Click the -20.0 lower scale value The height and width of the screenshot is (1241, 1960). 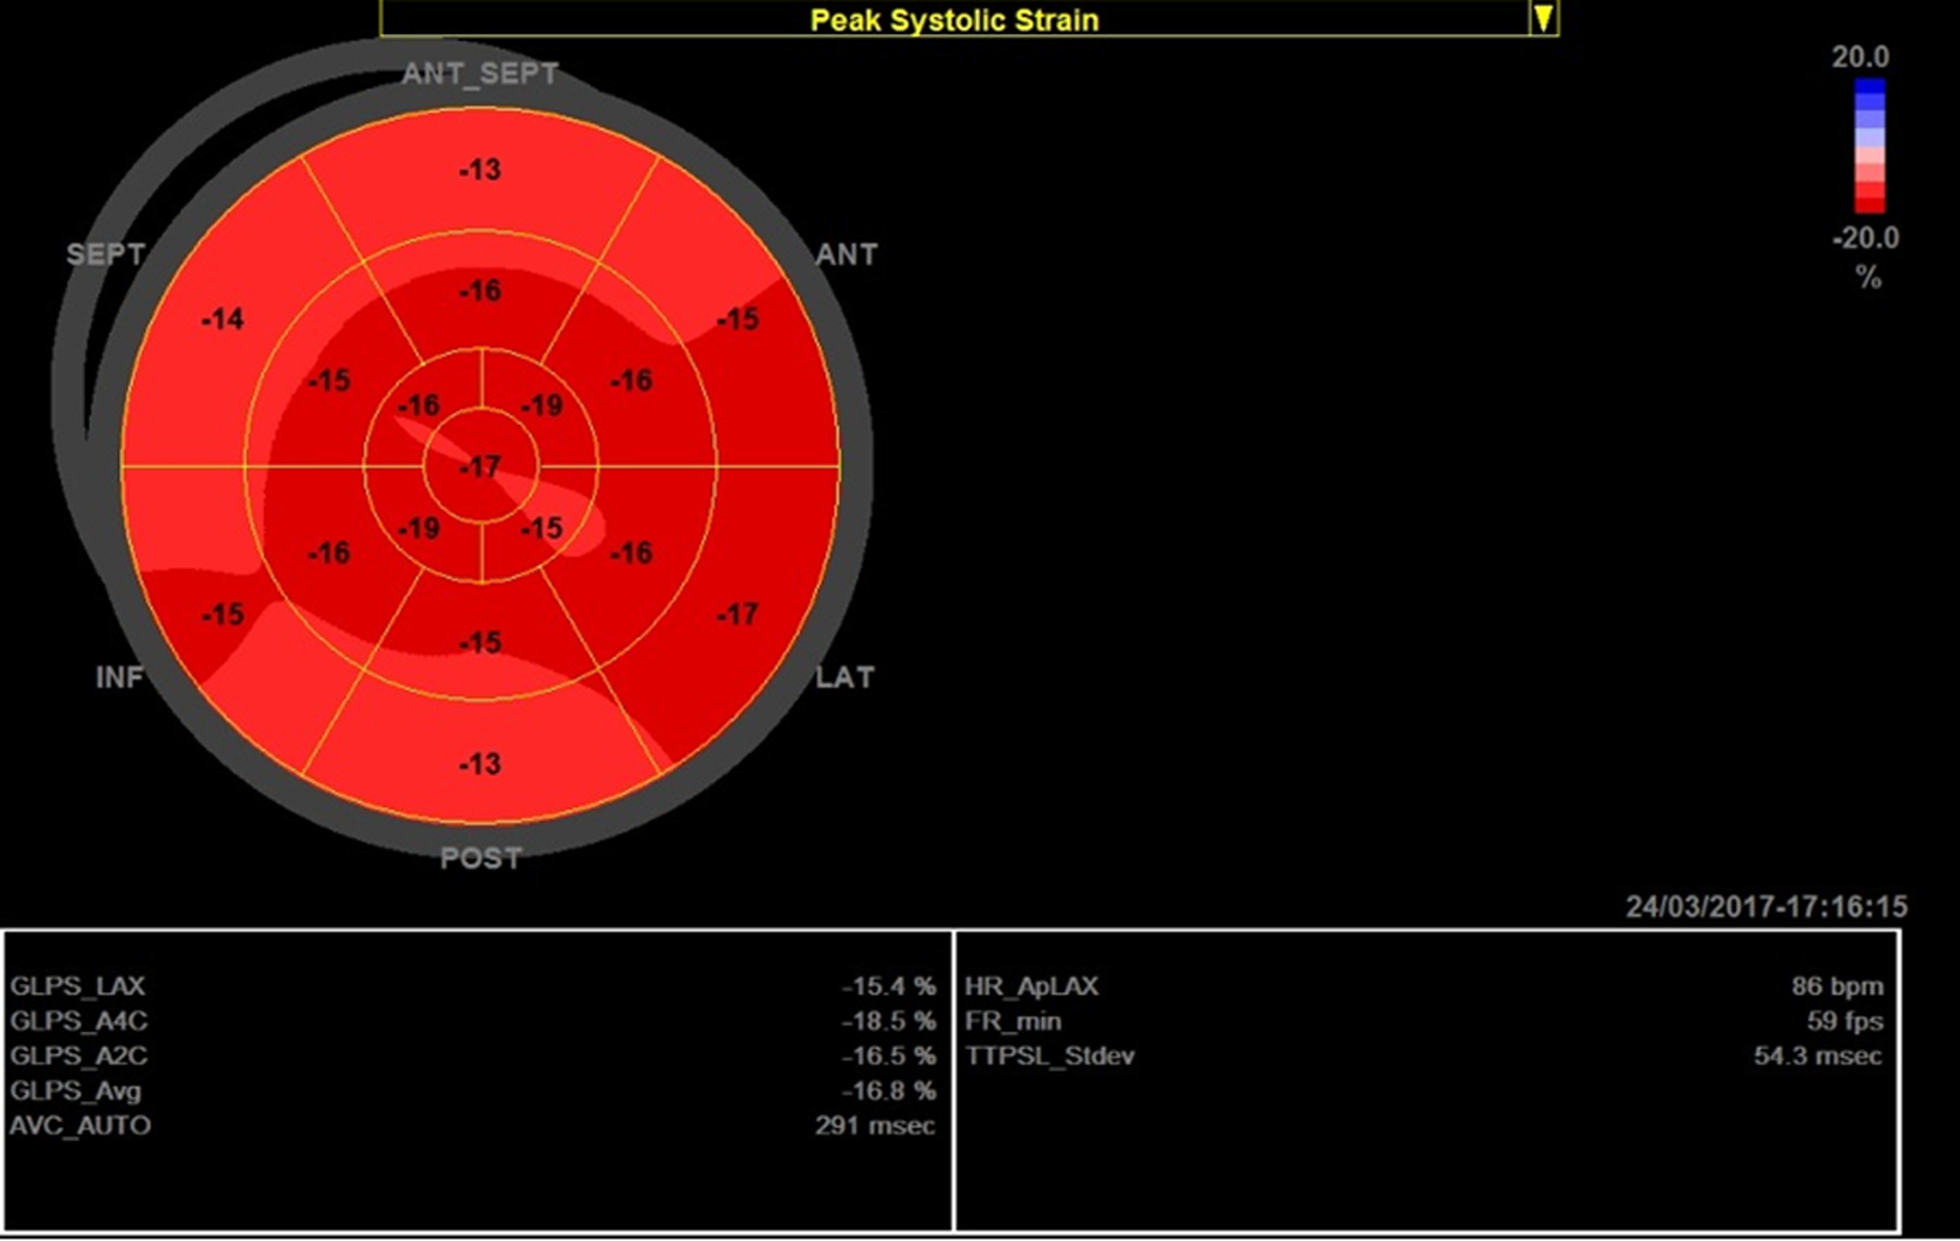pos(1865,238)
